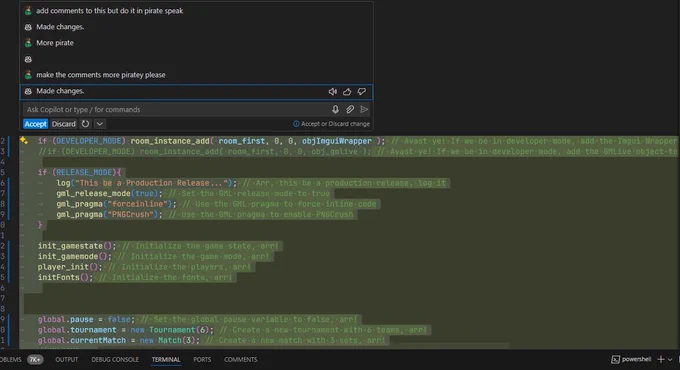Open the new terminal launch profile dropdown
Viewport: 680px width, 370px height.
(670, 360)
